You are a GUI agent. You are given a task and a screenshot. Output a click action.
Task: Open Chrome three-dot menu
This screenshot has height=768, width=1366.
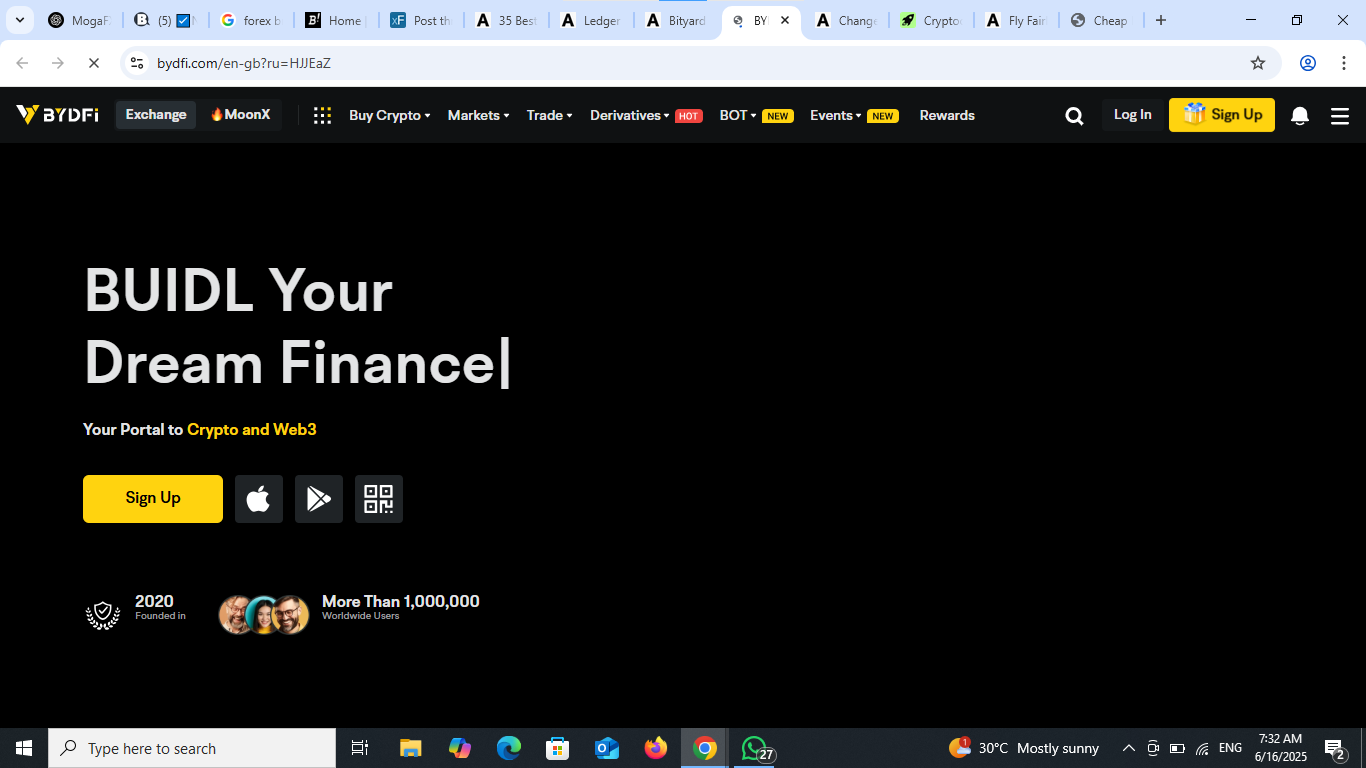pyautogui.click(x=1344, y=63)
